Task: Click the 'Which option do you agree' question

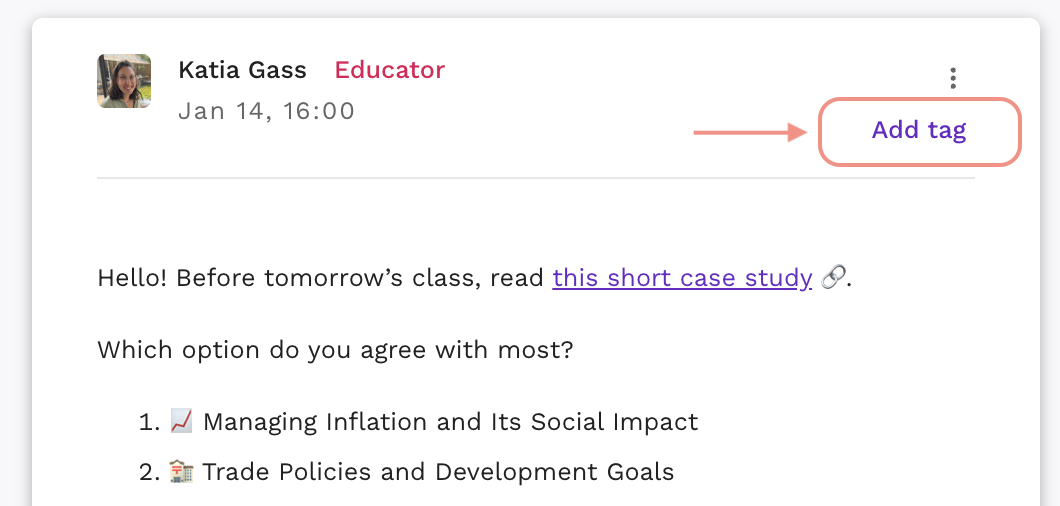Action: coord(335,350)
